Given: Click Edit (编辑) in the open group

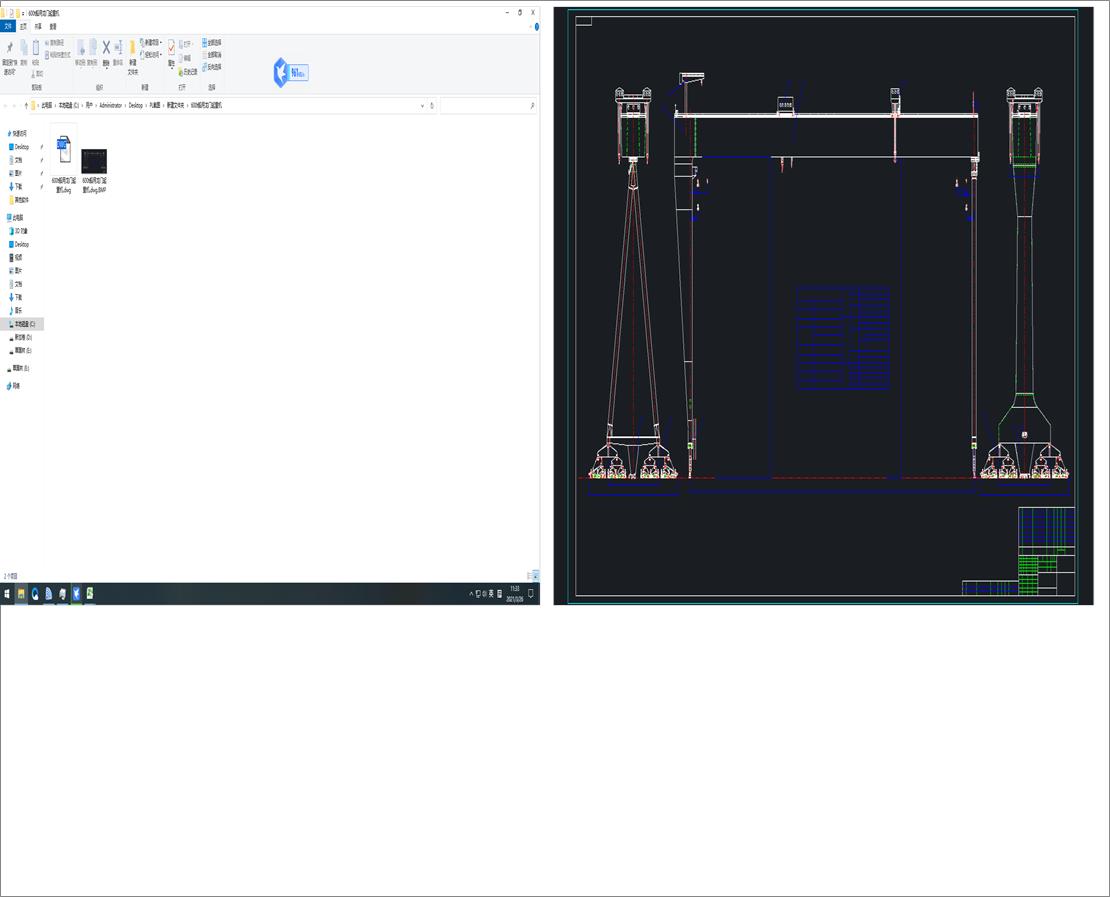Looking at the screenshot, I should [183, 58].
